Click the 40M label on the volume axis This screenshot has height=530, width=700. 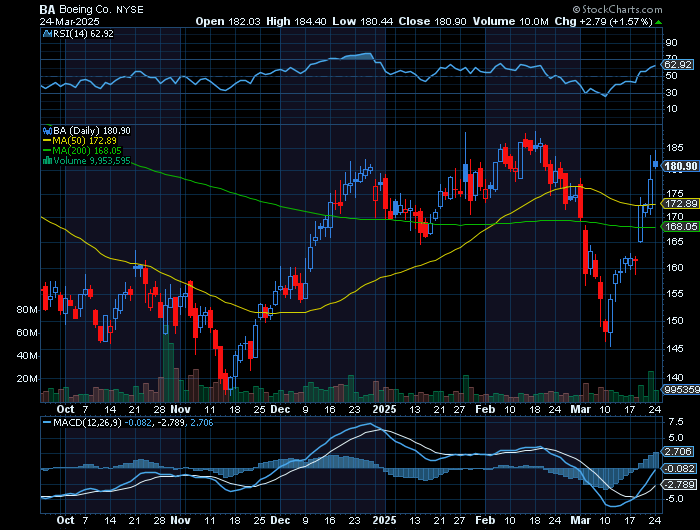pos(27,356)
